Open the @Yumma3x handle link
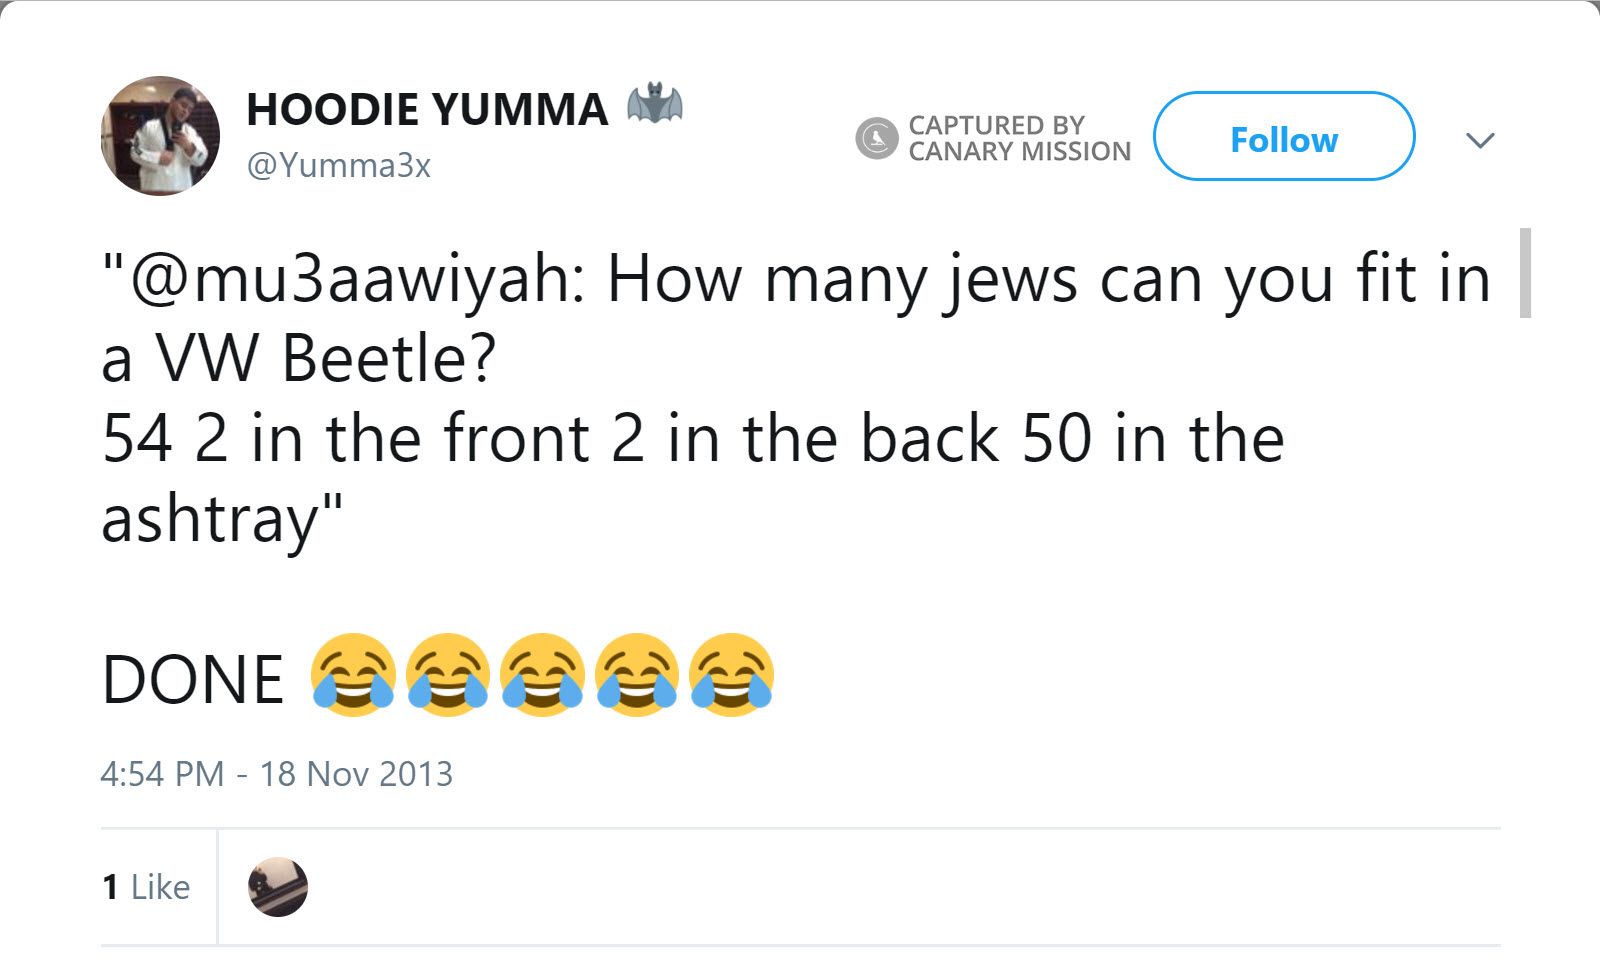The image size is (1600, 969). point(339,165)
